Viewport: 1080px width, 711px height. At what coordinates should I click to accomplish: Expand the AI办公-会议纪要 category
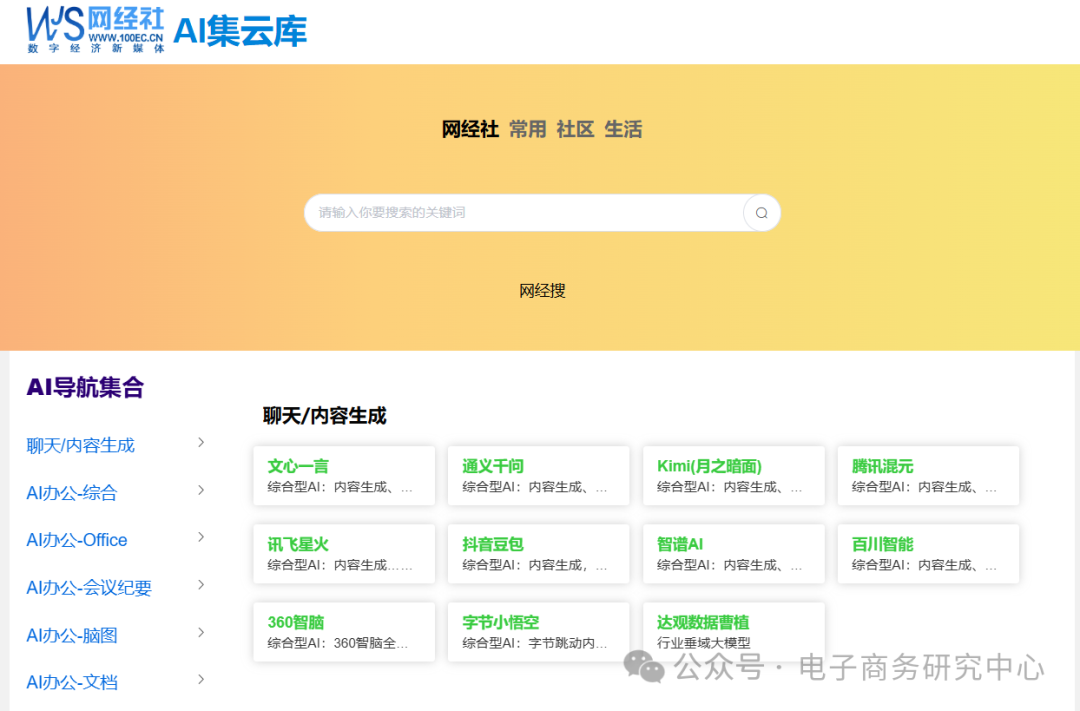88,587
